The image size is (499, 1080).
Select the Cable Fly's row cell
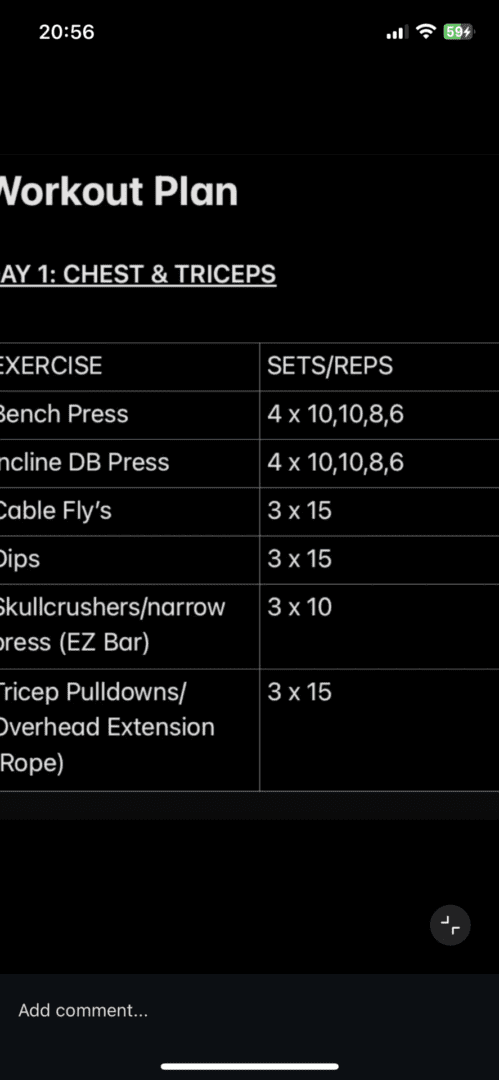(130, 511)
